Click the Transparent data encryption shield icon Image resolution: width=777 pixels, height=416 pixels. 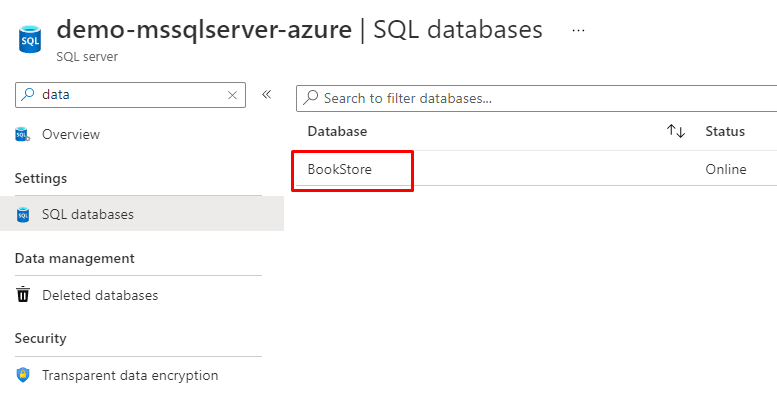click(x=23, y=375)
